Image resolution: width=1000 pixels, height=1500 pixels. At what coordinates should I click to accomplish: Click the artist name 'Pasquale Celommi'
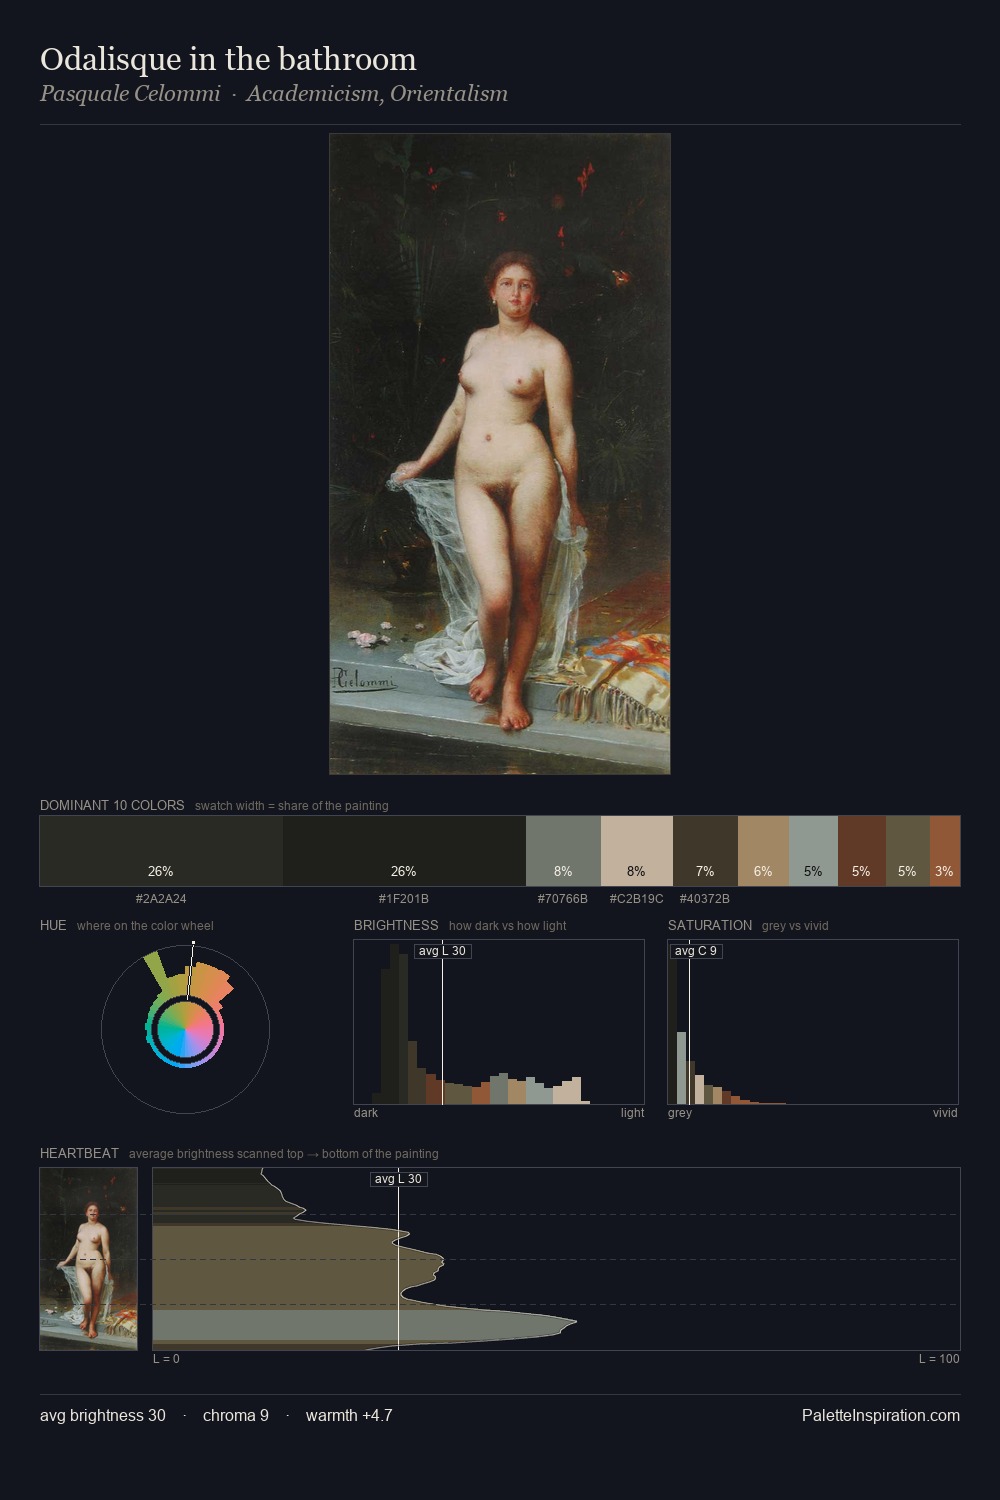pos(130,93)
